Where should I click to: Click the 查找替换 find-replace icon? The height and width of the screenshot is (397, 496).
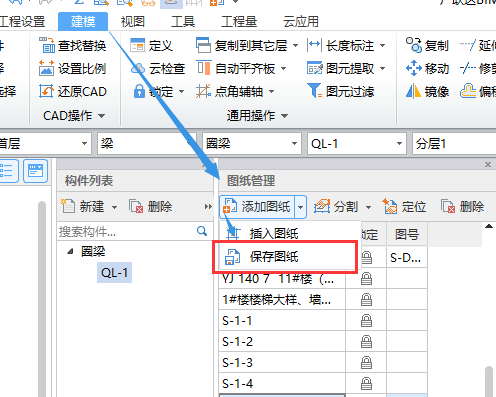tap(47, 45)
